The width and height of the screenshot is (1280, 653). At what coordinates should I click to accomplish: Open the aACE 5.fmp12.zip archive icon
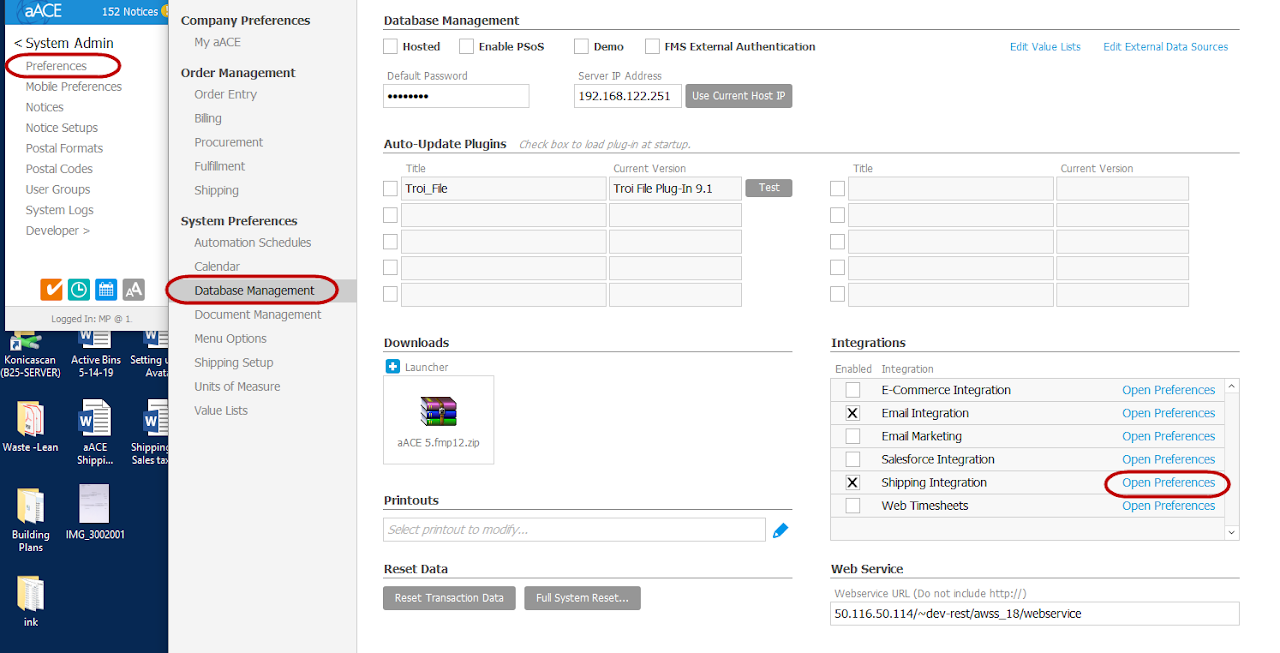click(438, 411)
